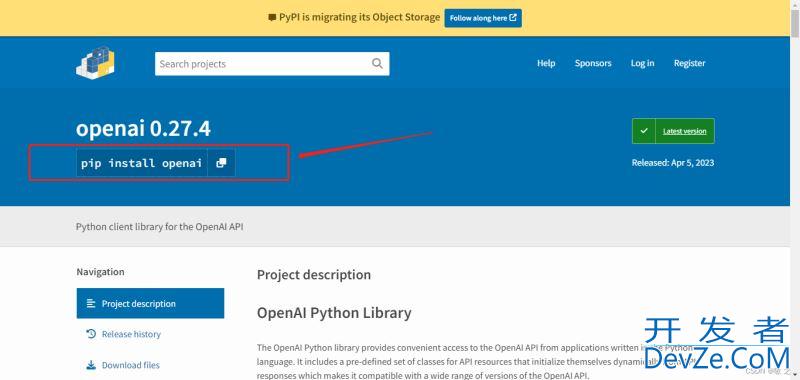Click the PyPI migrating Object Storage notice
Screen dimensions: 800x380
point(355,17)
